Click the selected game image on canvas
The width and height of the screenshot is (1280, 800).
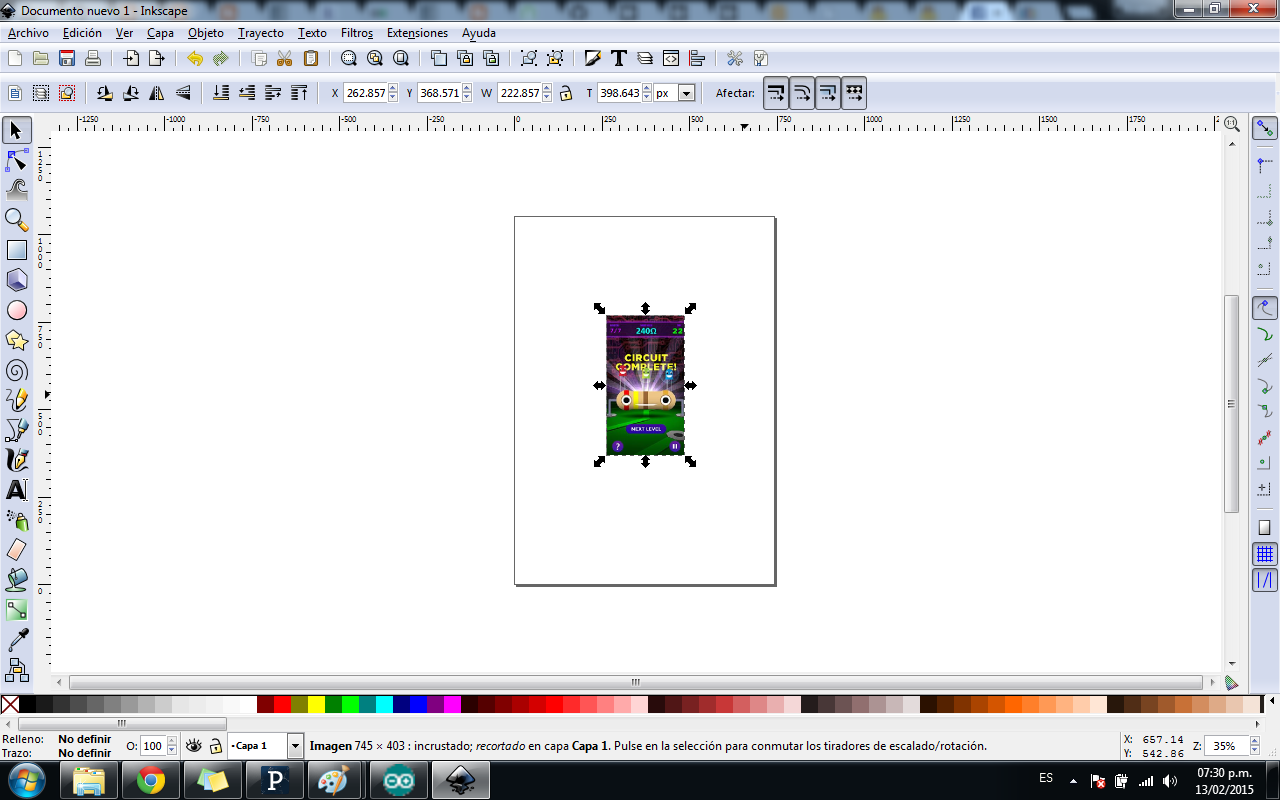pos(645,385)
